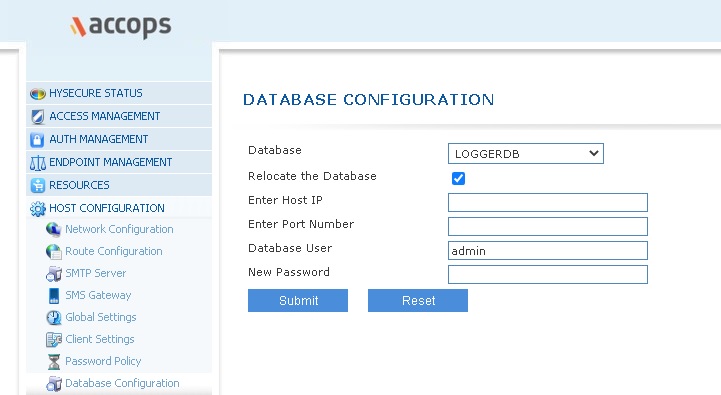This screenshot has height=395, width=721.
Task: Open the SMTP Server menu item
Action: [x=95, y=273]
